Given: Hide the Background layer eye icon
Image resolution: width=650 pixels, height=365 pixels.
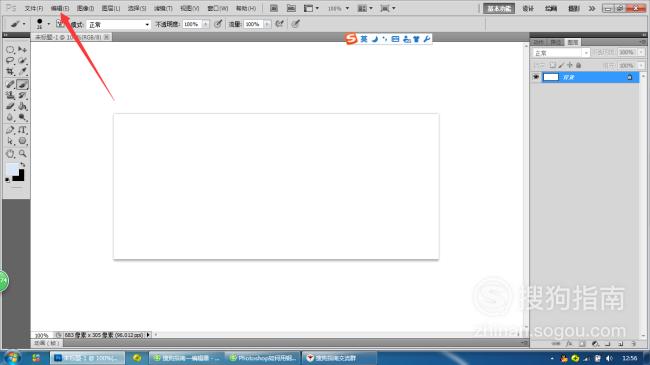Looking at the screenshot, I should click(x=536, y=77).
